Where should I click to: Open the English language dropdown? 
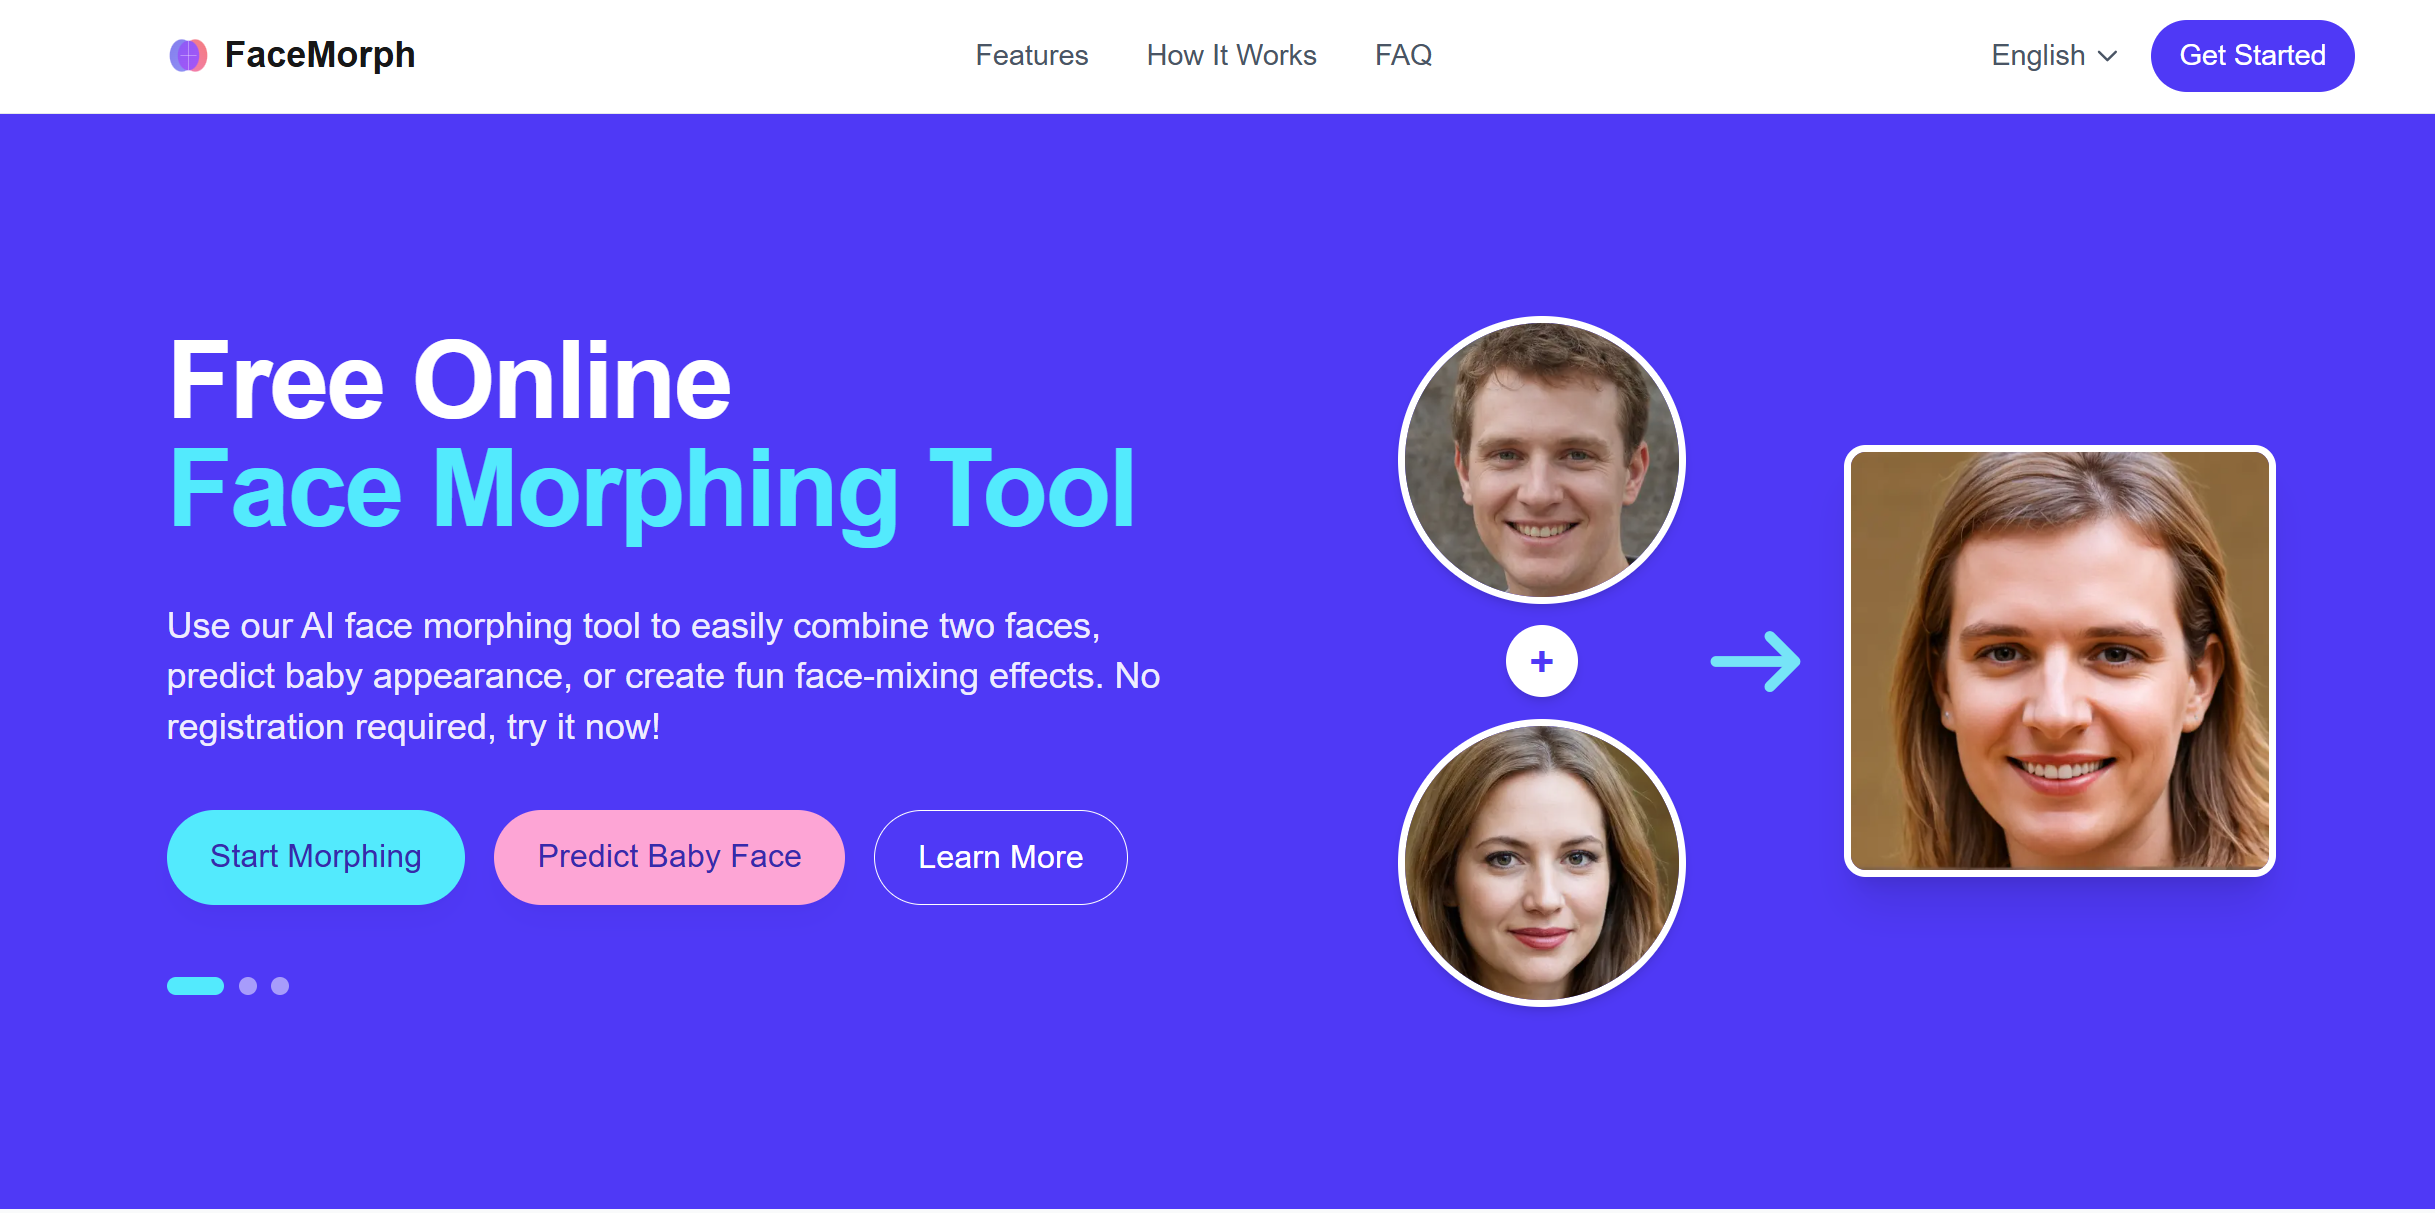click(2038, 55)
